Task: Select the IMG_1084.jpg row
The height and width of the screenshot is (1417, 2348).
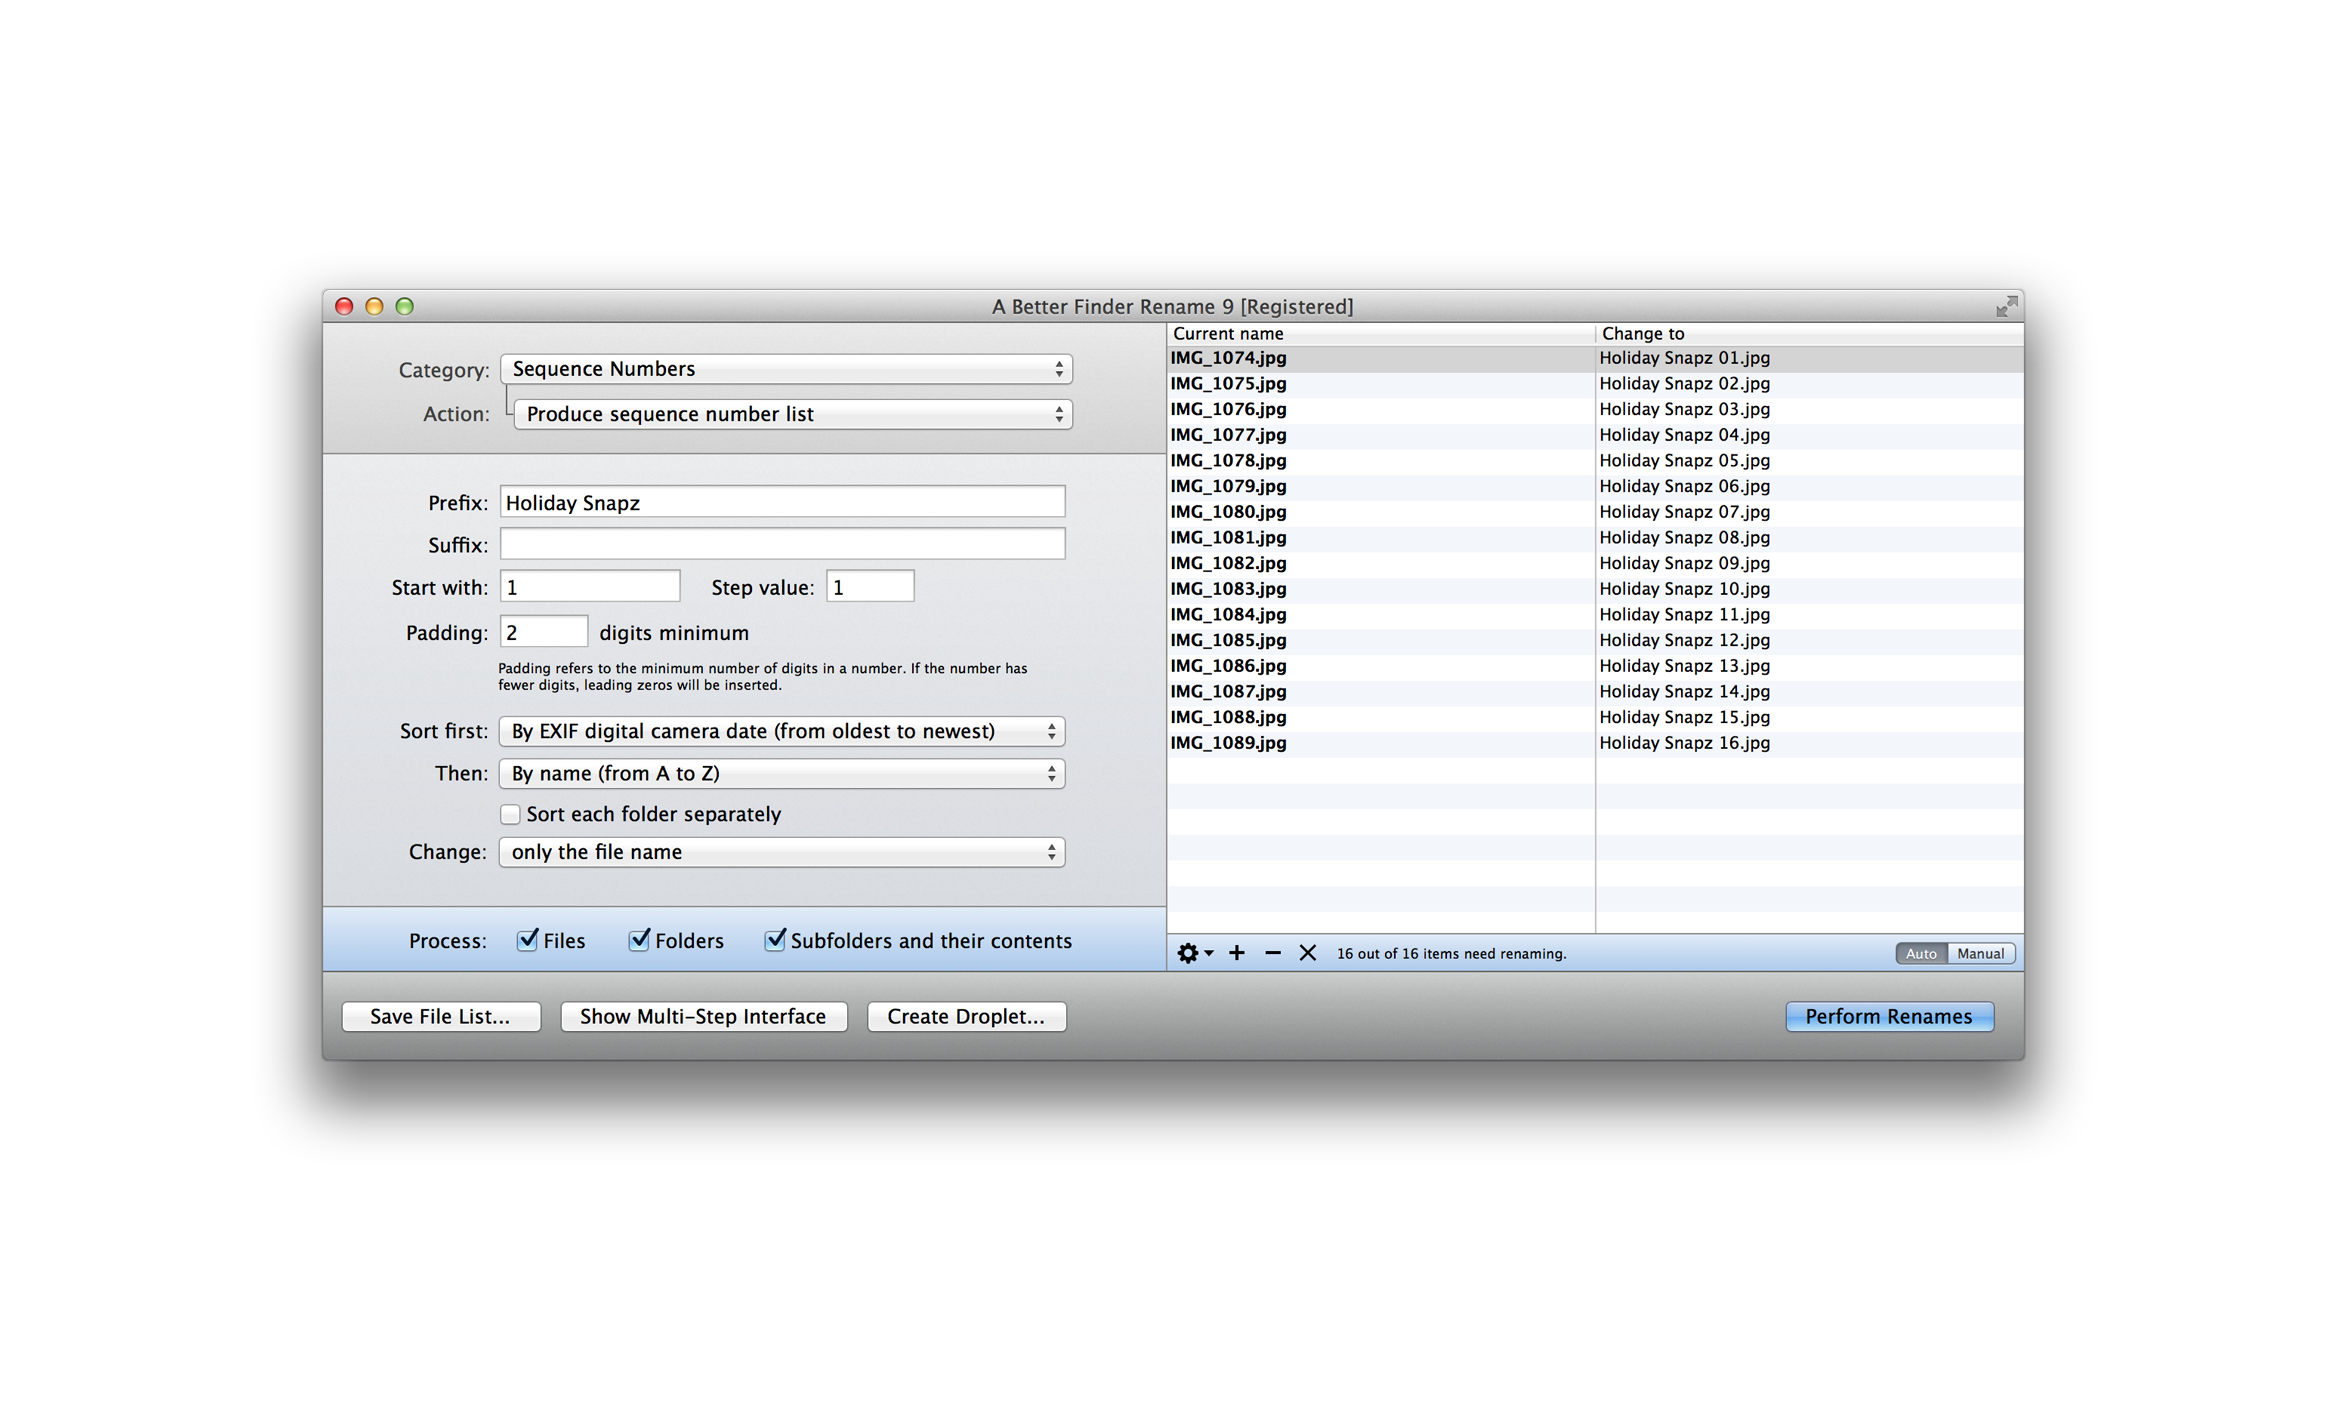Action: point(1596,615)
